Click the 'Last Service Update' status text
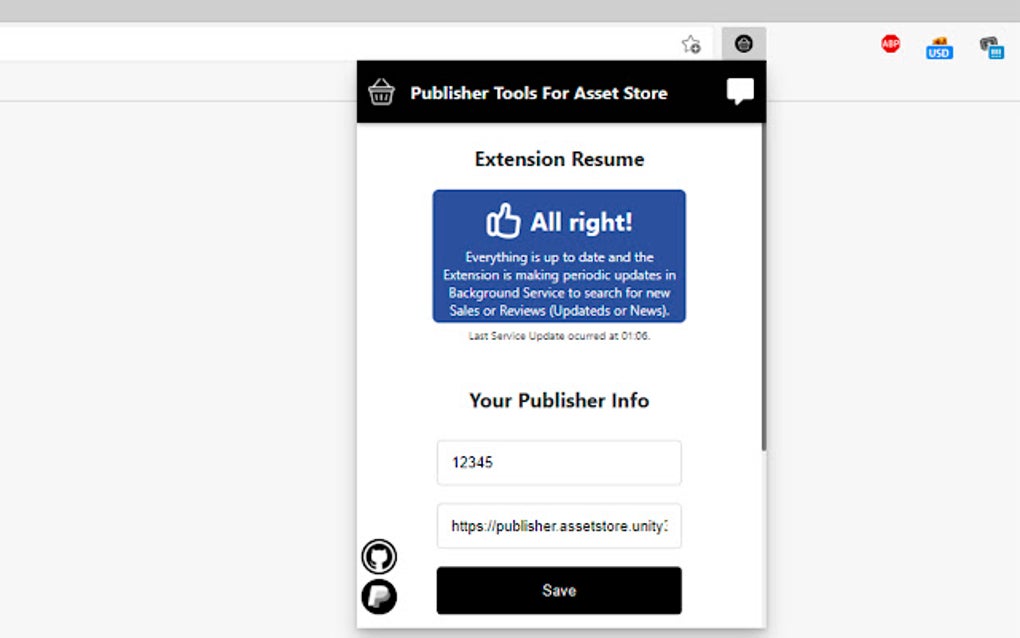Screen dimensions: 1020x638 (x=558, y=336)
